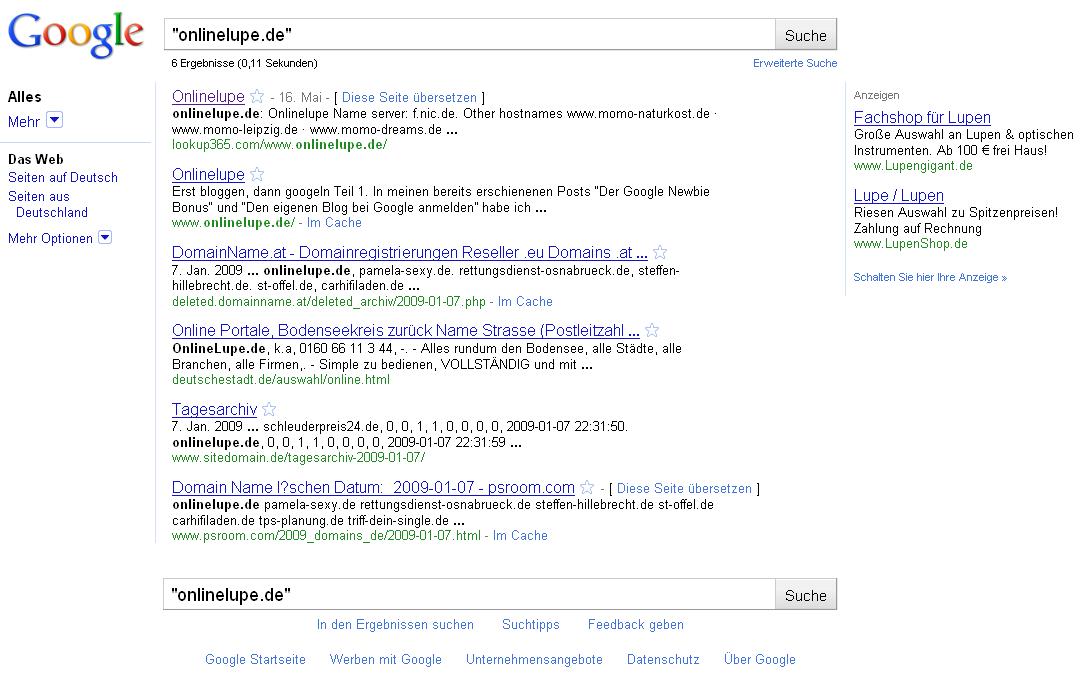Open Mehr Optionen link
The width and height of the screenshot is (1085, 673).
coord(51,239)
